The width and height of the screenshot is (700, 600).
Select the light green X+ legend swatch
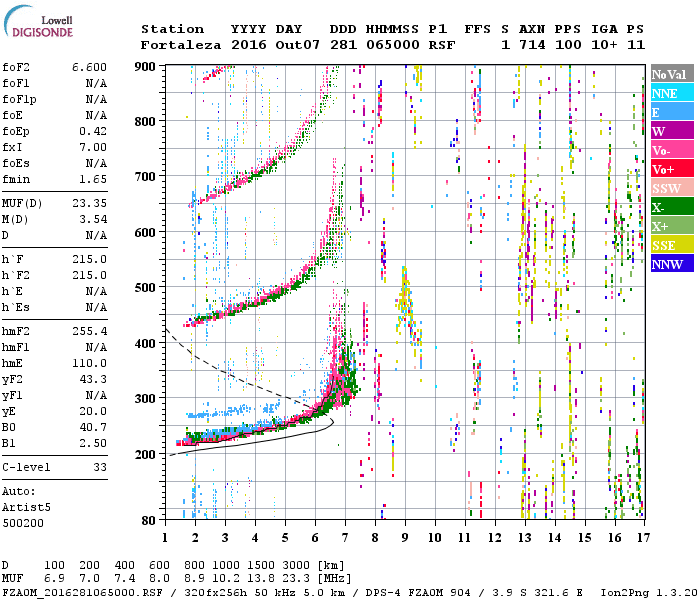coord(672,225)
